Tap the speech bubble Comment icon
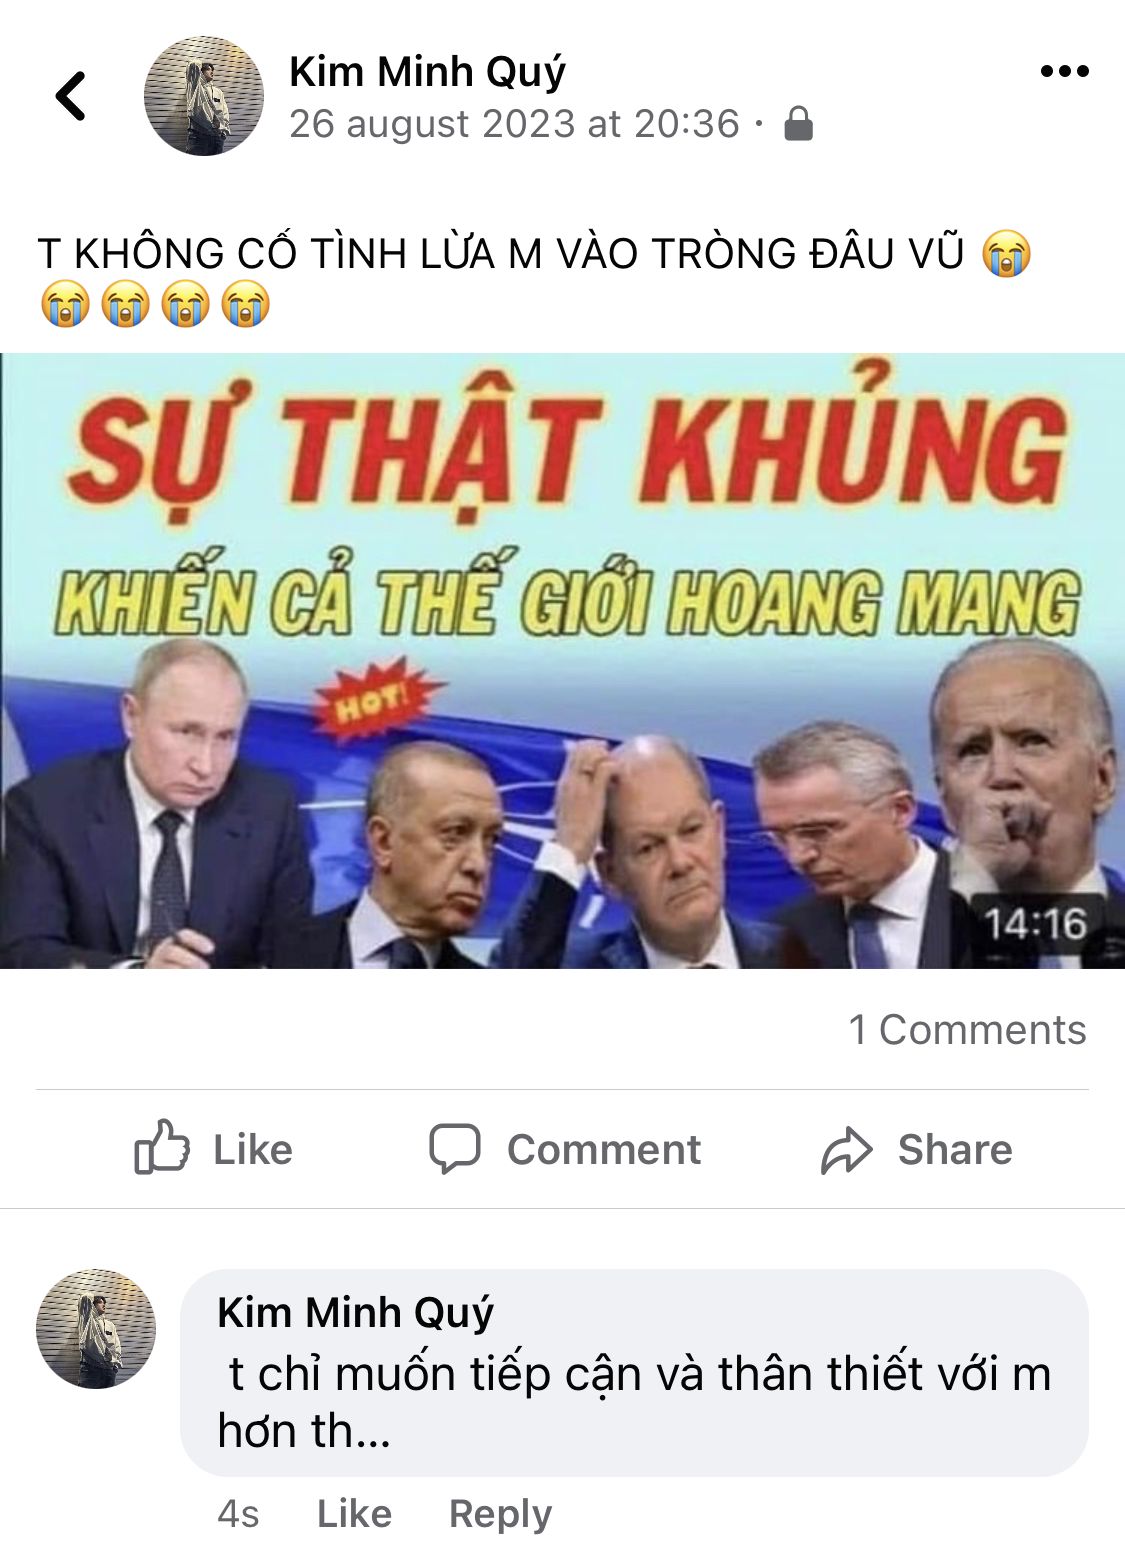The image size is (1125, 1563). pyautogui.click(x=455, y=1148)
